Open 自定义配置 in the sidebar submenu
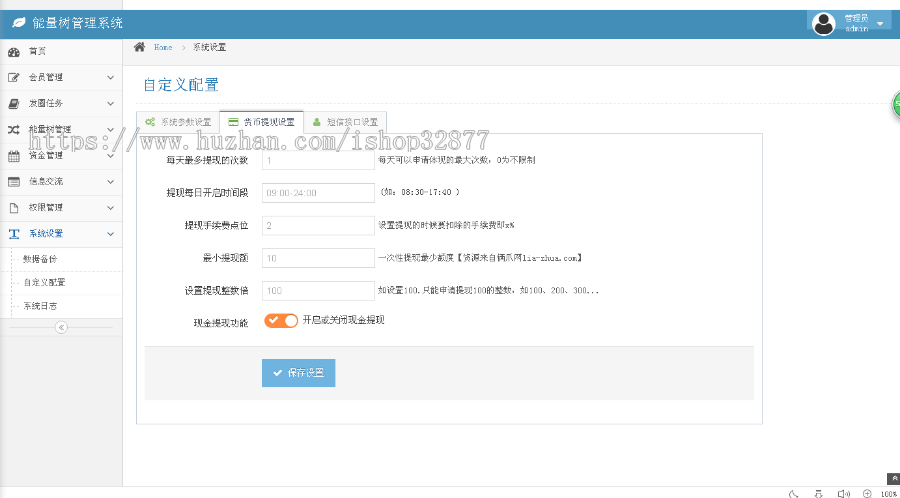The width and height of the screenshot is (900, 498). point(44,283)
